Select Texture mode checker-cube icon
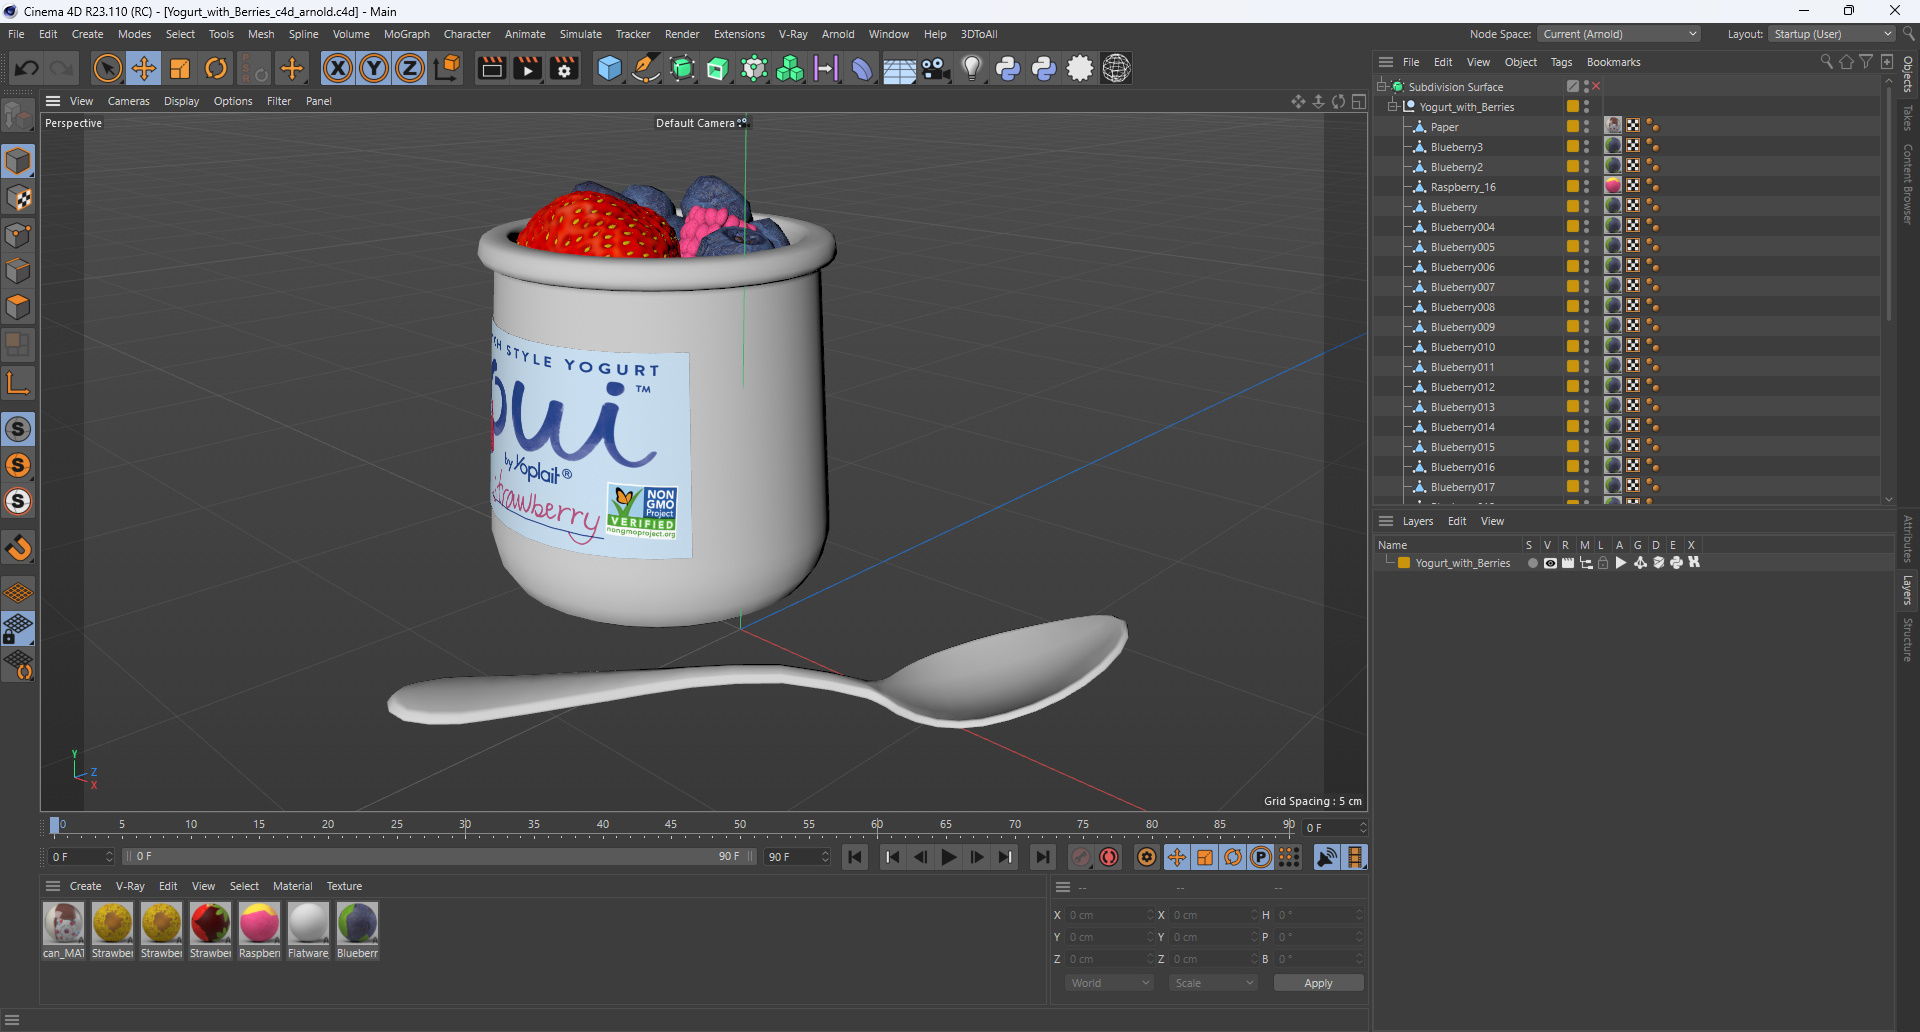The width and height of the screenshot is (1920, 1032). [18, 198]
